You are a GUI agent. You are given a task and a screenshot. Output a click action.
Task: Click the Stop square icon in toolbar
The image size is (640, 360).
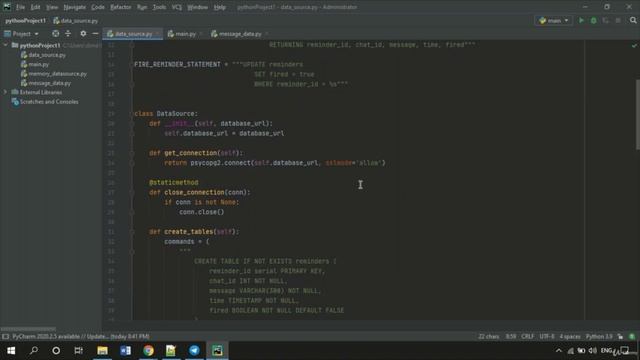[x=618, y=20]
